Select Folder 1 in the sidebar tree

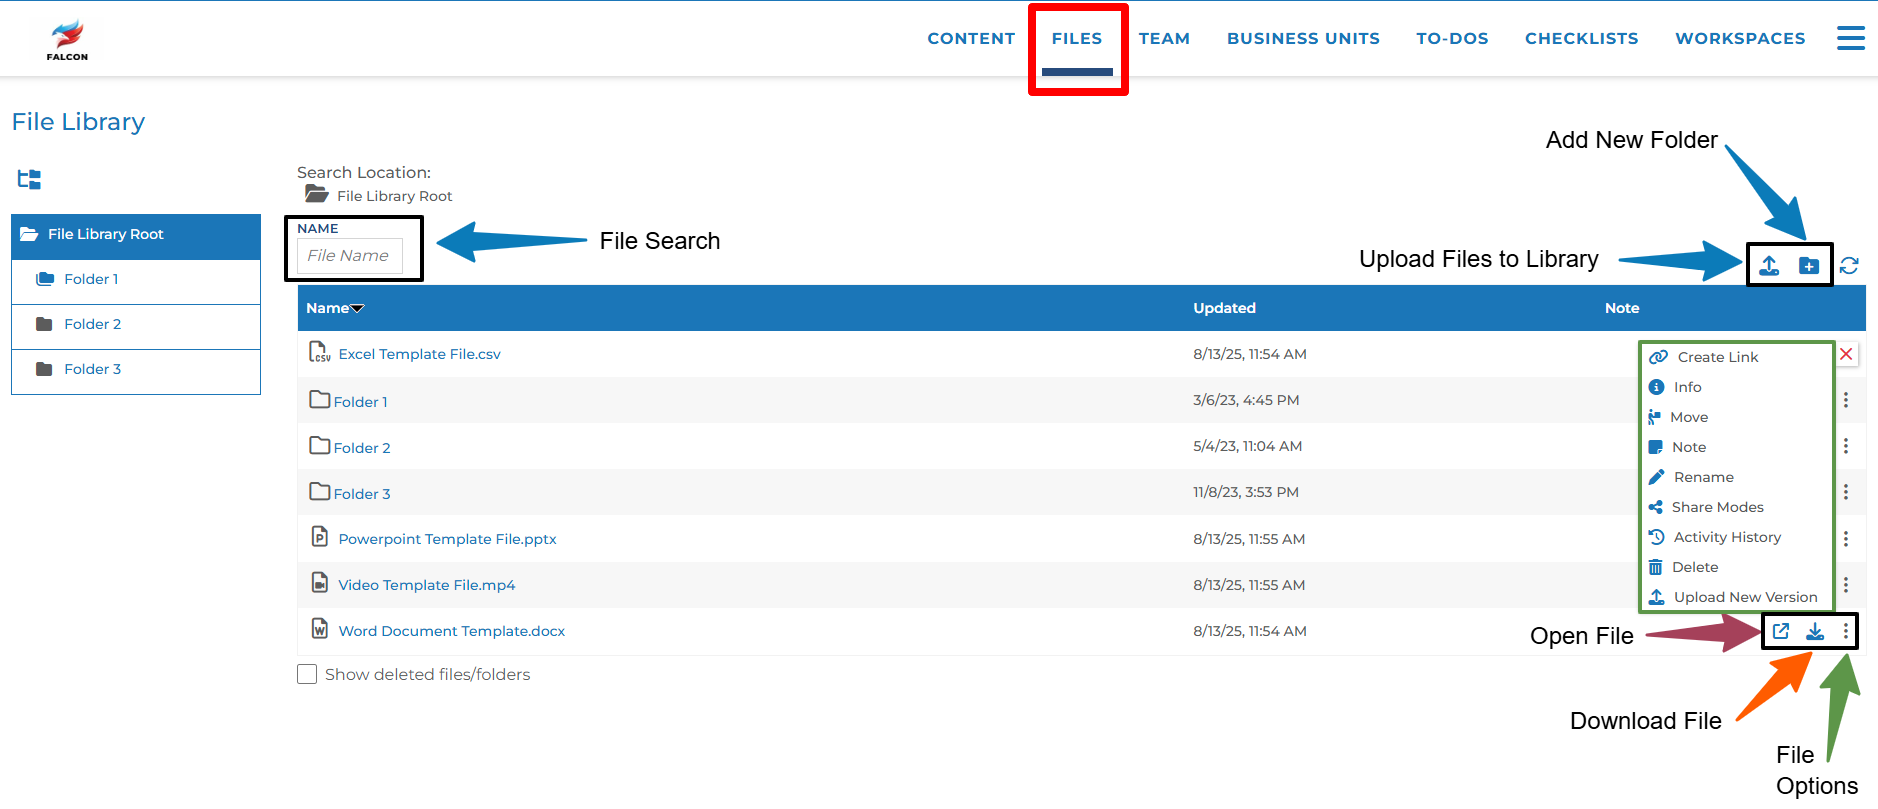pos(136,281)
